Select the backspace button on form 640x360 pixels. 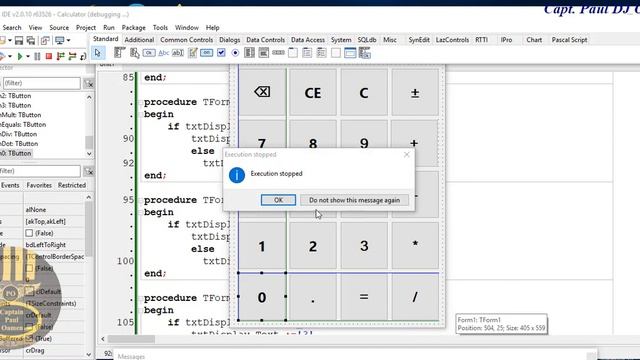(x=262, y=92)
